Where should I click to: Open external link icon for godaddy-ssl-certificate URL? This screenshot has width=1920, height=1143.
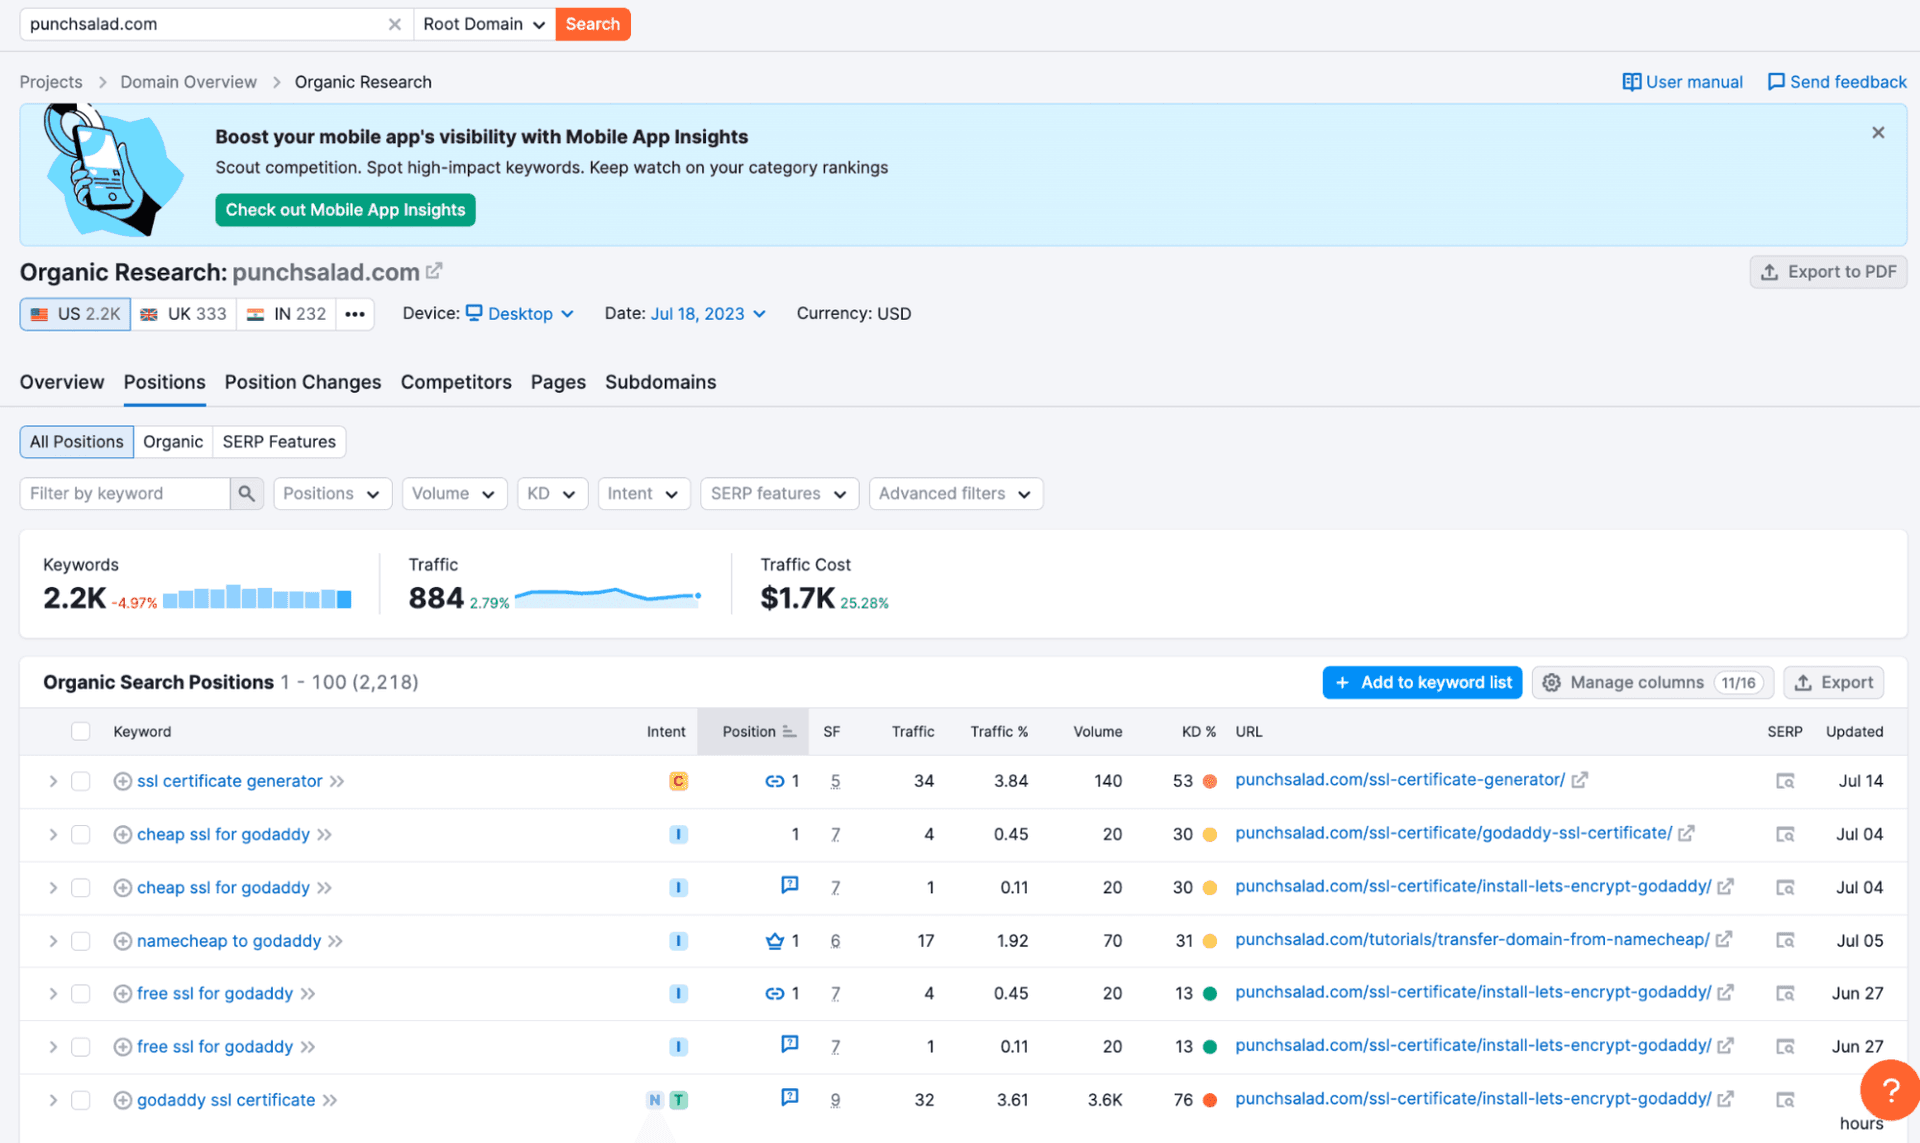click(x=1687, y=833)
